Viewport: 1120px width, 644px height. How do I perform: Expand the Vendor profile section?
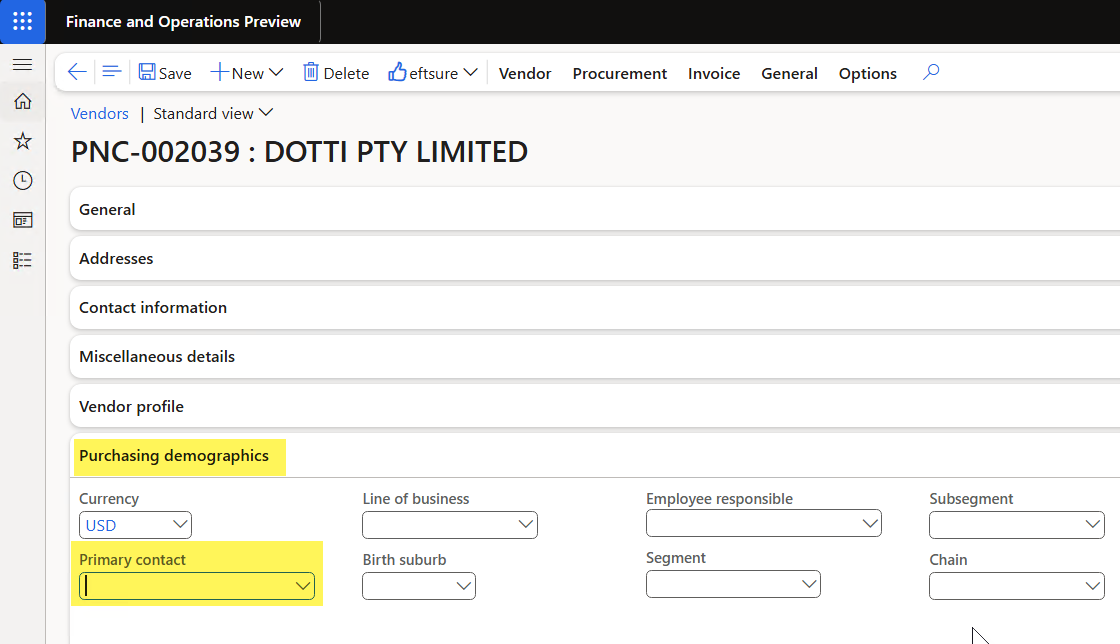[595, 406]
